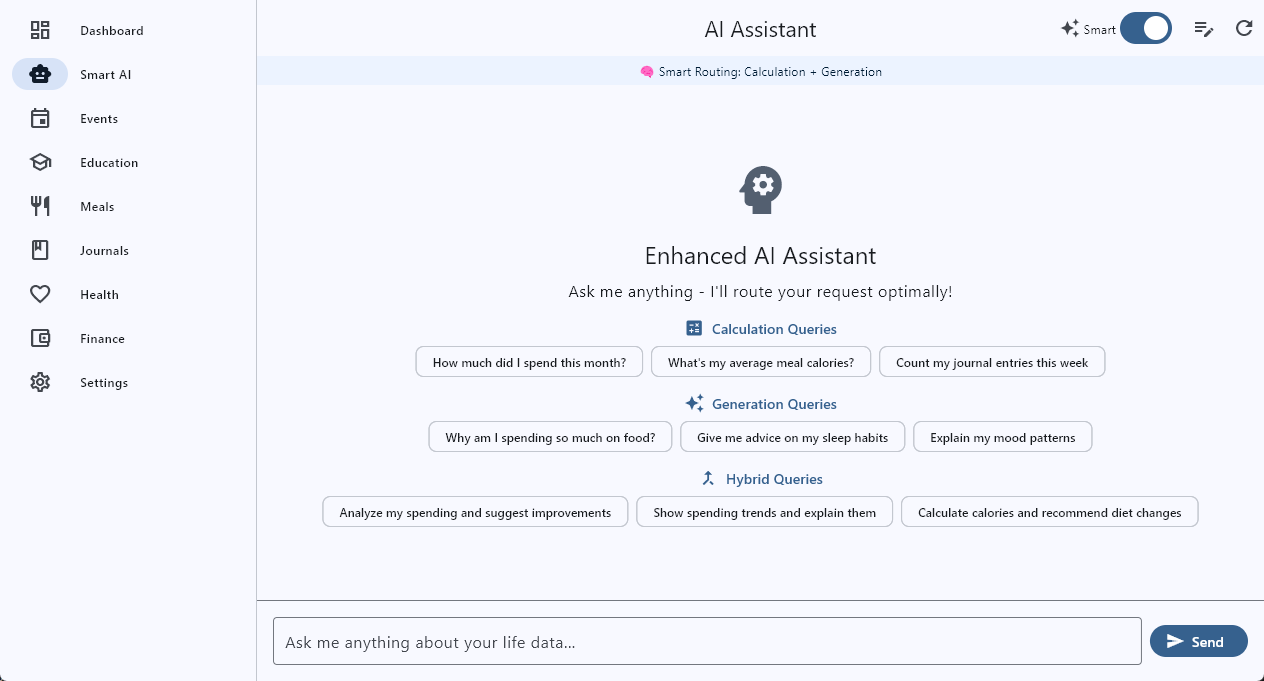Open the Dashboard grid icon

[40, 30]
